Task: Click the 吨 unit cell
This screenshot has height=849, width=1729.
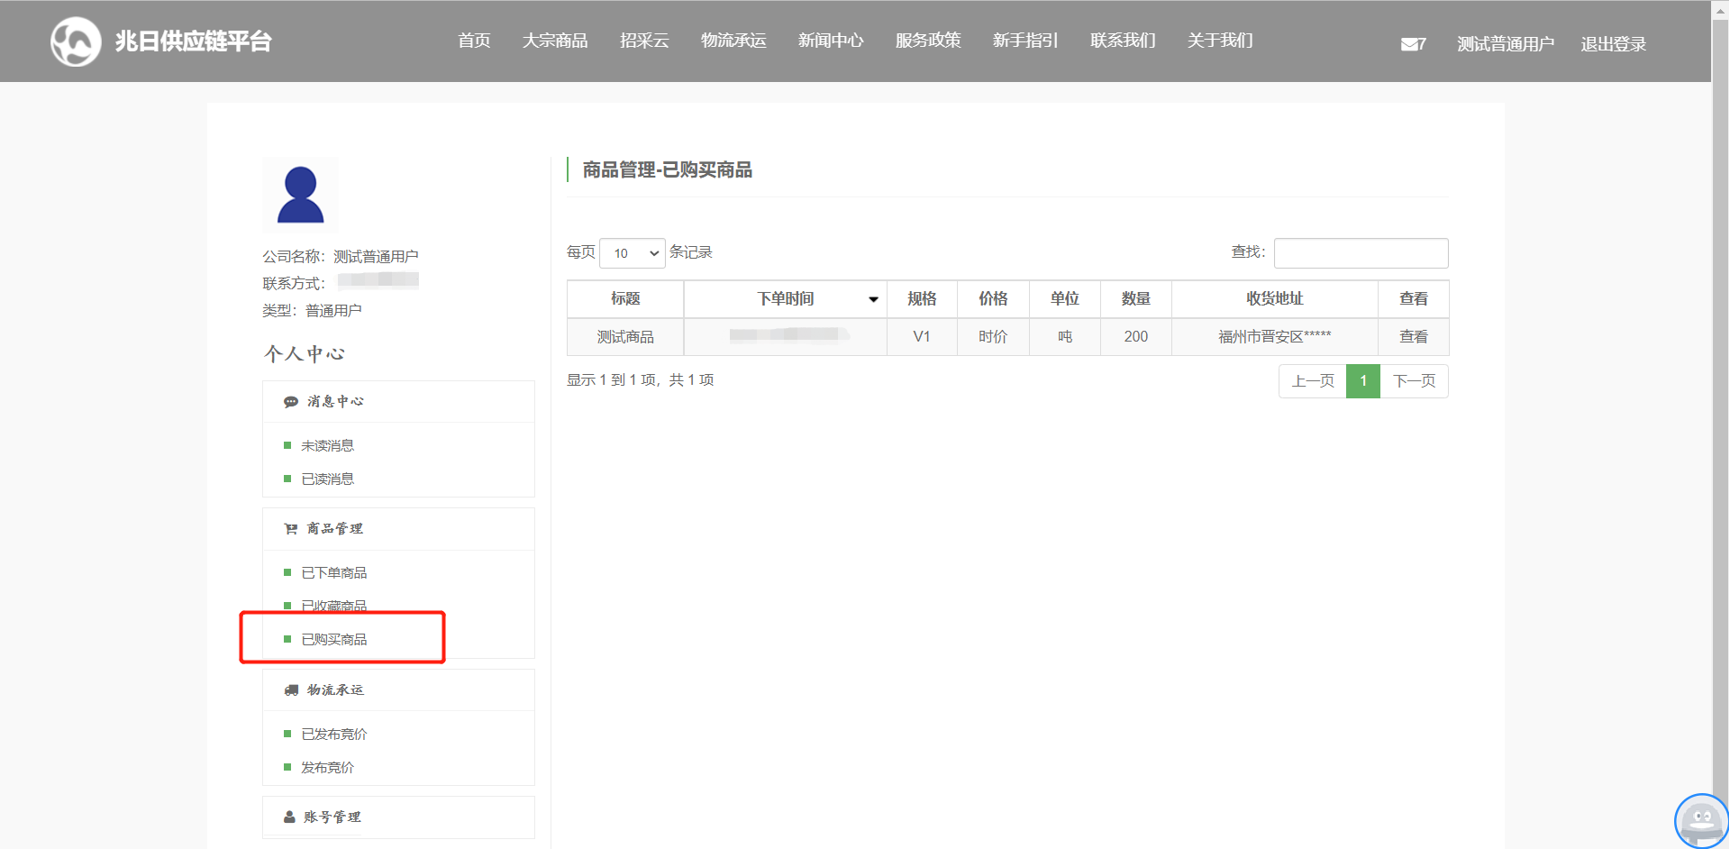Action: click(x=1064, y=337)
